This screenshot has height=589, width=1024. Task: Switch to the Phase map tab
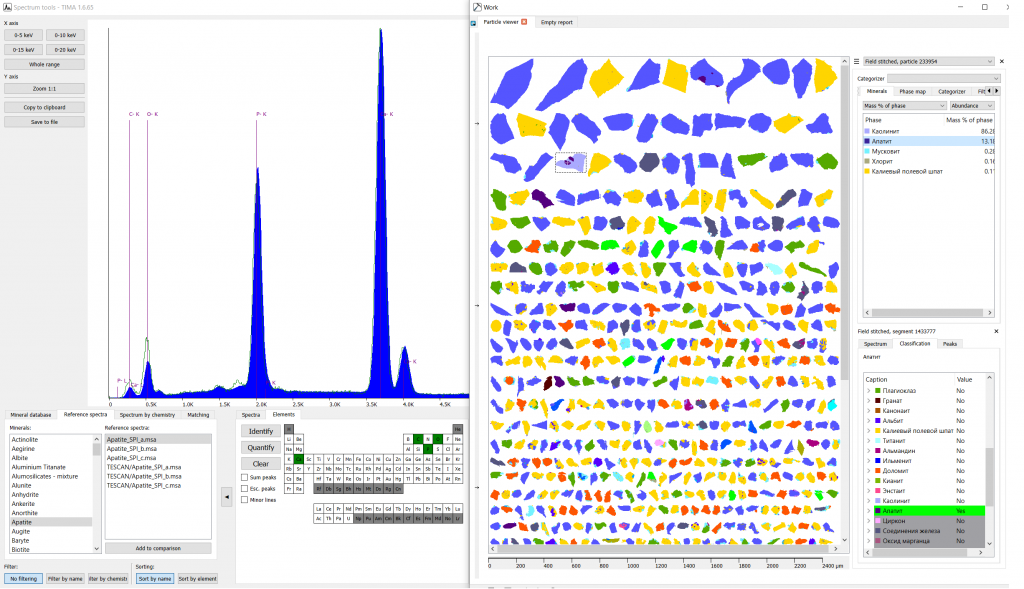pyautogui.click(x=912, y=91)
